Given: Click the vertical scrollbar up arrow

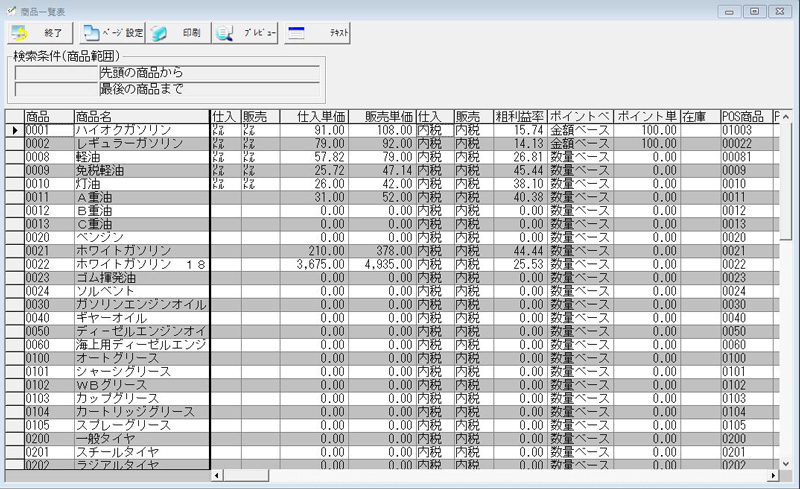Looking at the screenshot, I should point(786,117).
